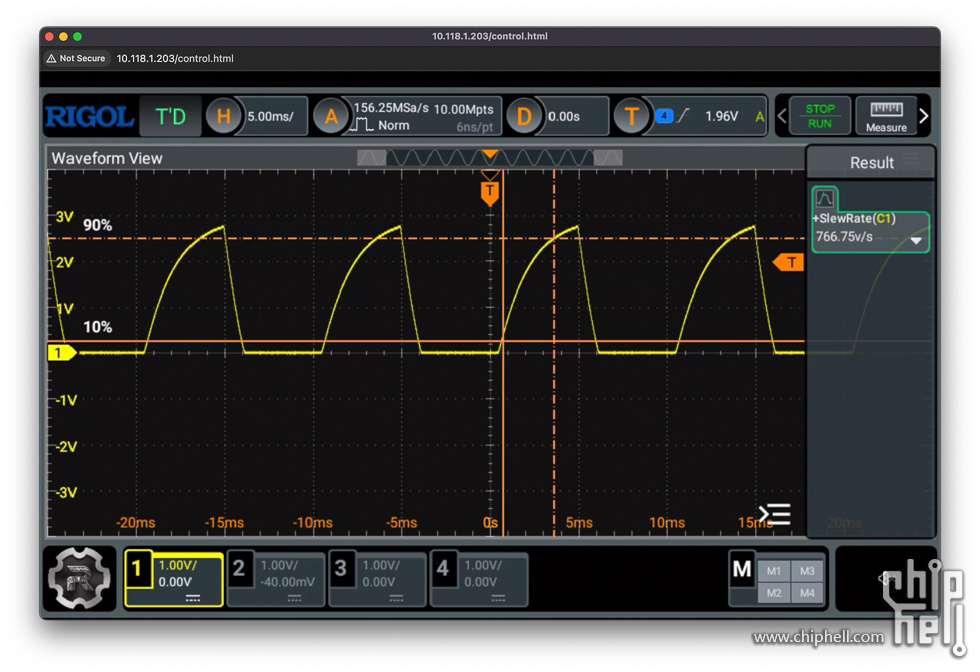Image resolution: width=980 pixels, height=672 pixels.
Task: Click channel 3 1.00V/ scale readout
Action: click(x=381, y=565)
